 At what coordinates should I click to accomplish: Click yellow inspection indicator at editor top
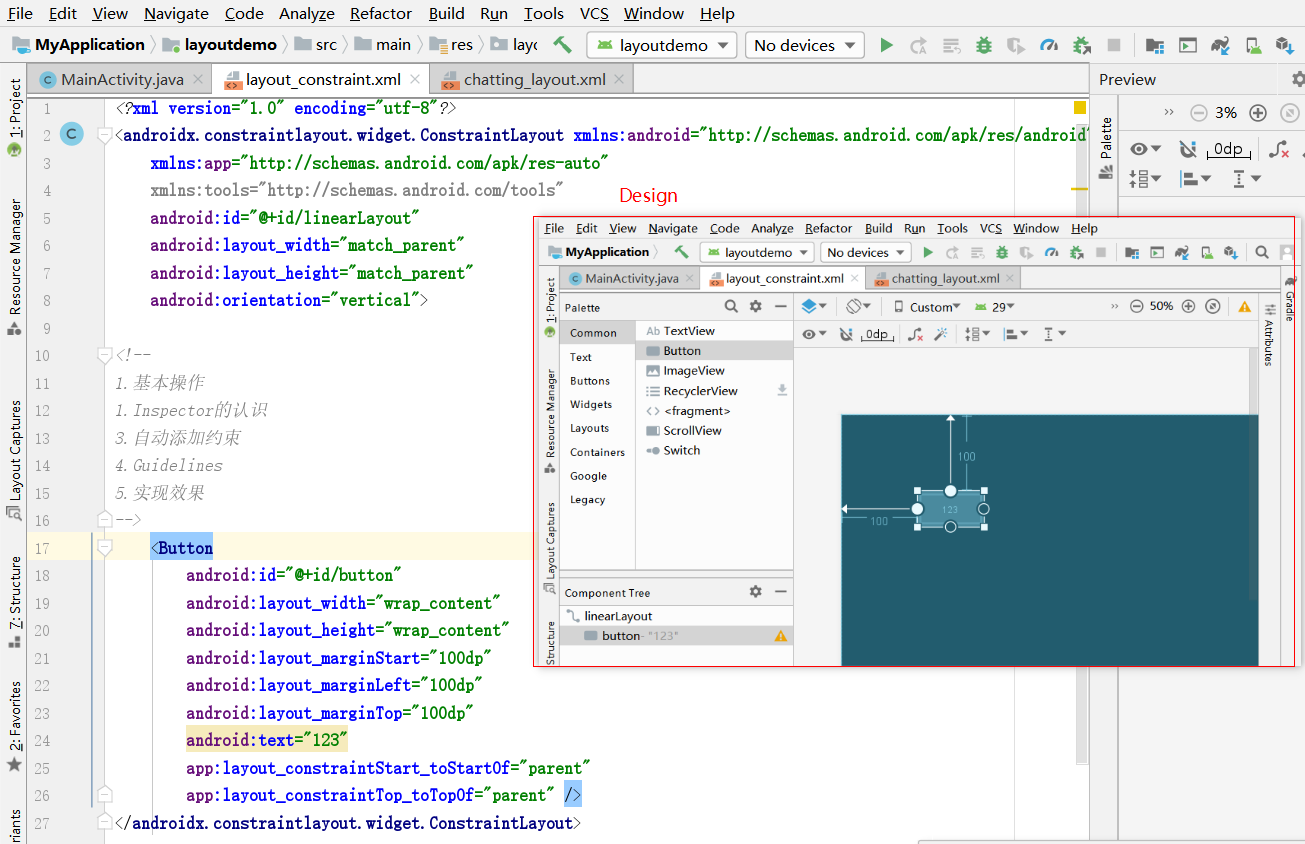[x=1080, y=107]
